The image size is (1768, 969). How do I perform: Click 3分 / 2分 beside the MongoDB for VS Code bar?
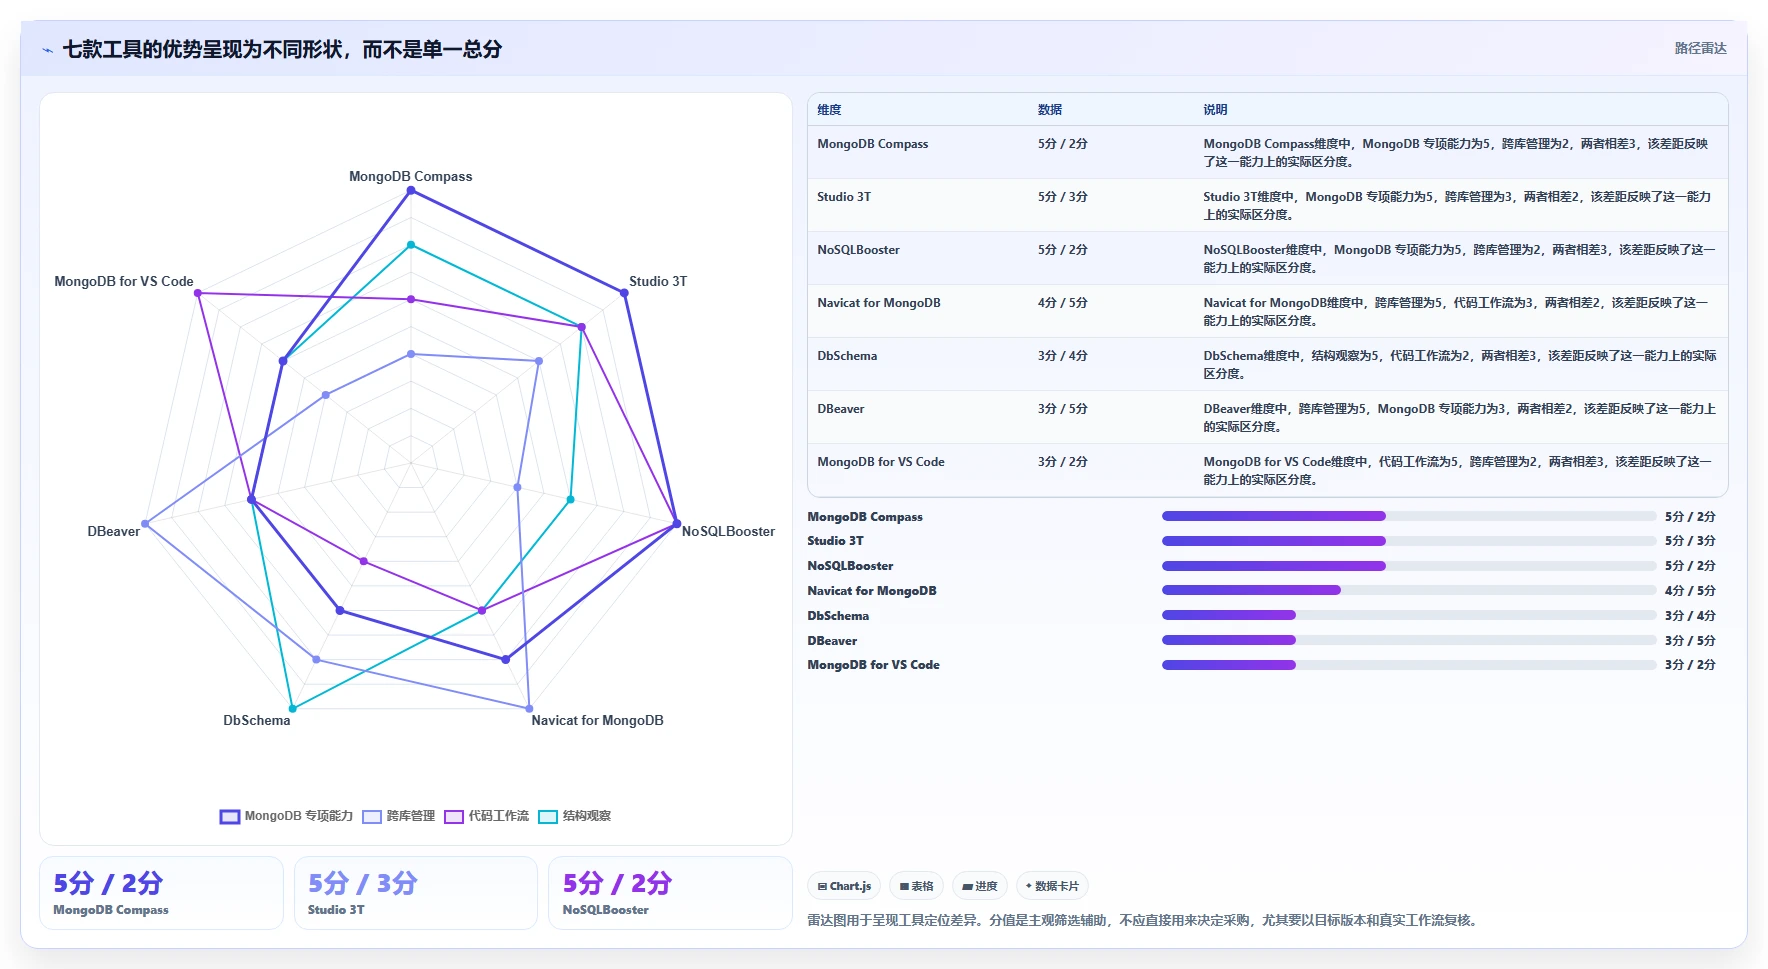[x=1690, y=665]
